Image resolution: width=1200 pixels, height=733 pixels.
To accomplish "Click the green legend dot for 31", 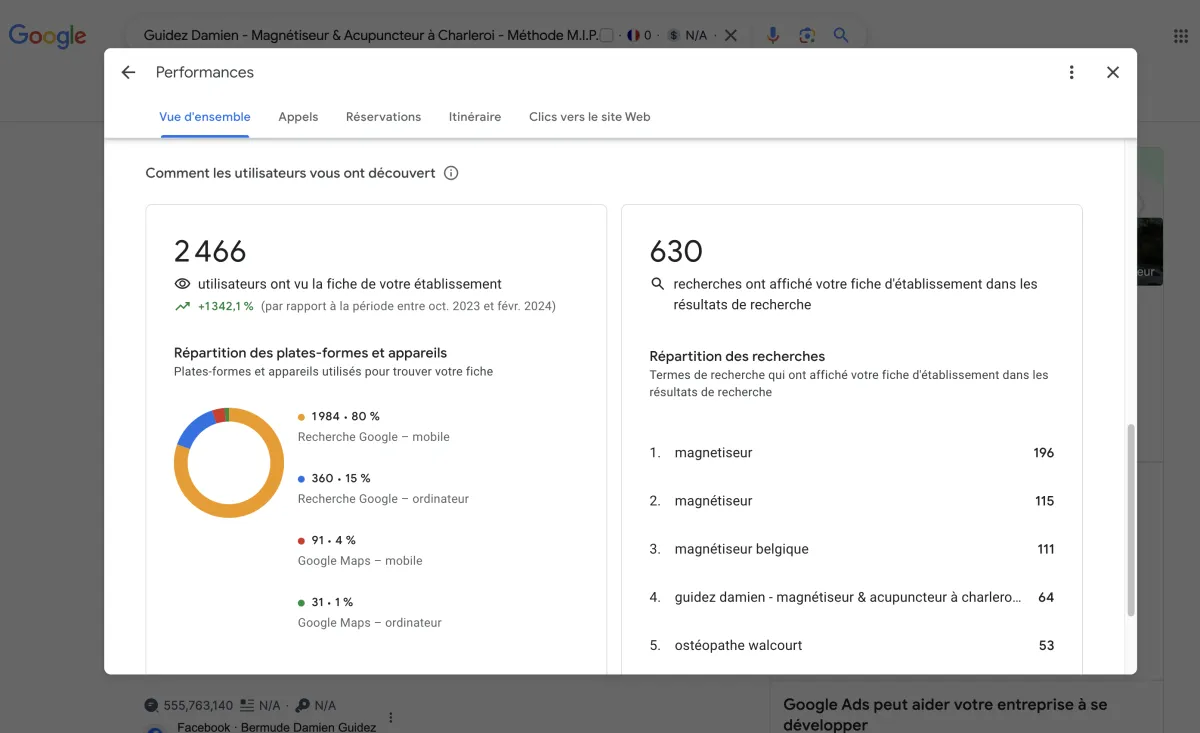I will coord(301,603).
